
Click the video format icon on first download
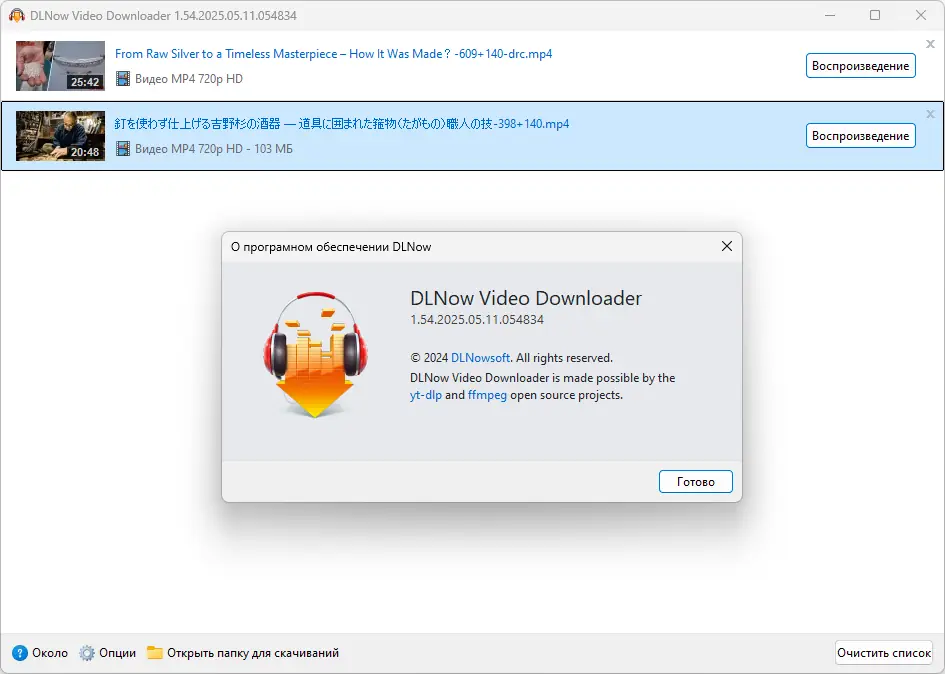(x=123, y=77)
